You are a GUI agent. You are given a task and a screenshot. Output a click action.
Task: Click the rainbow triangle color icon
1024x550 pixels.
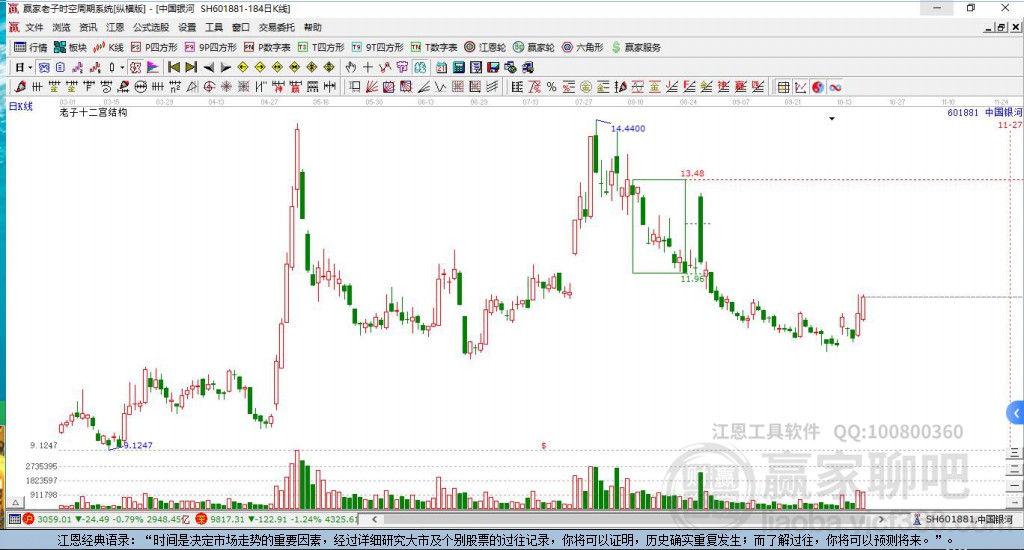point(152,67)
